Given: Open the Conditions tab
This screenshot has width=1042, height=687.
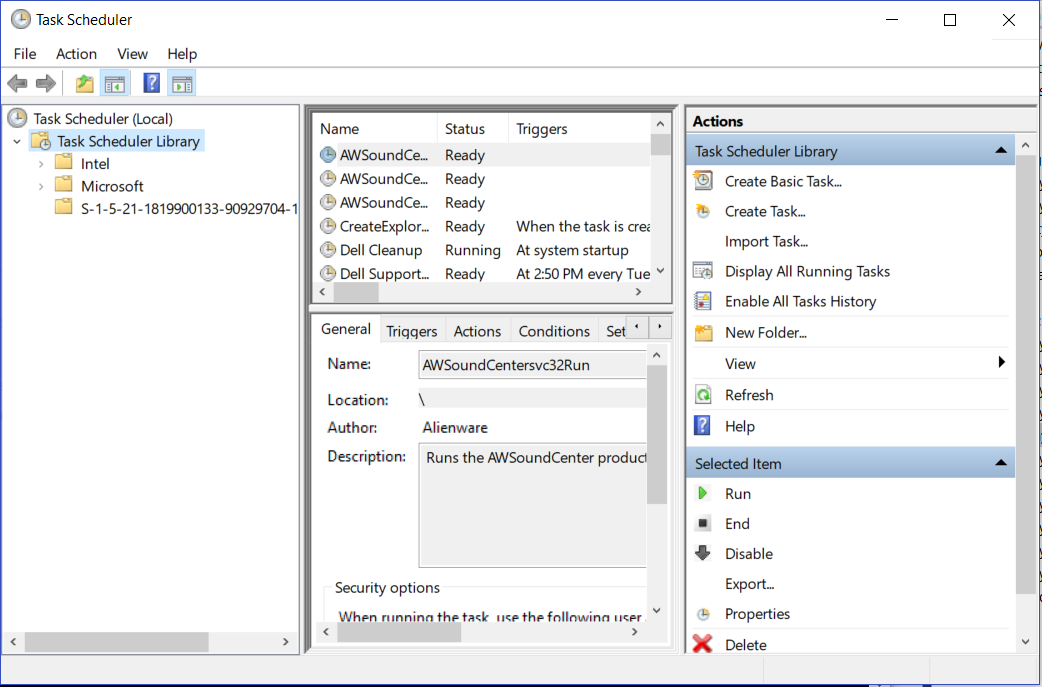Looking at the screenshot, I should 554,331.
